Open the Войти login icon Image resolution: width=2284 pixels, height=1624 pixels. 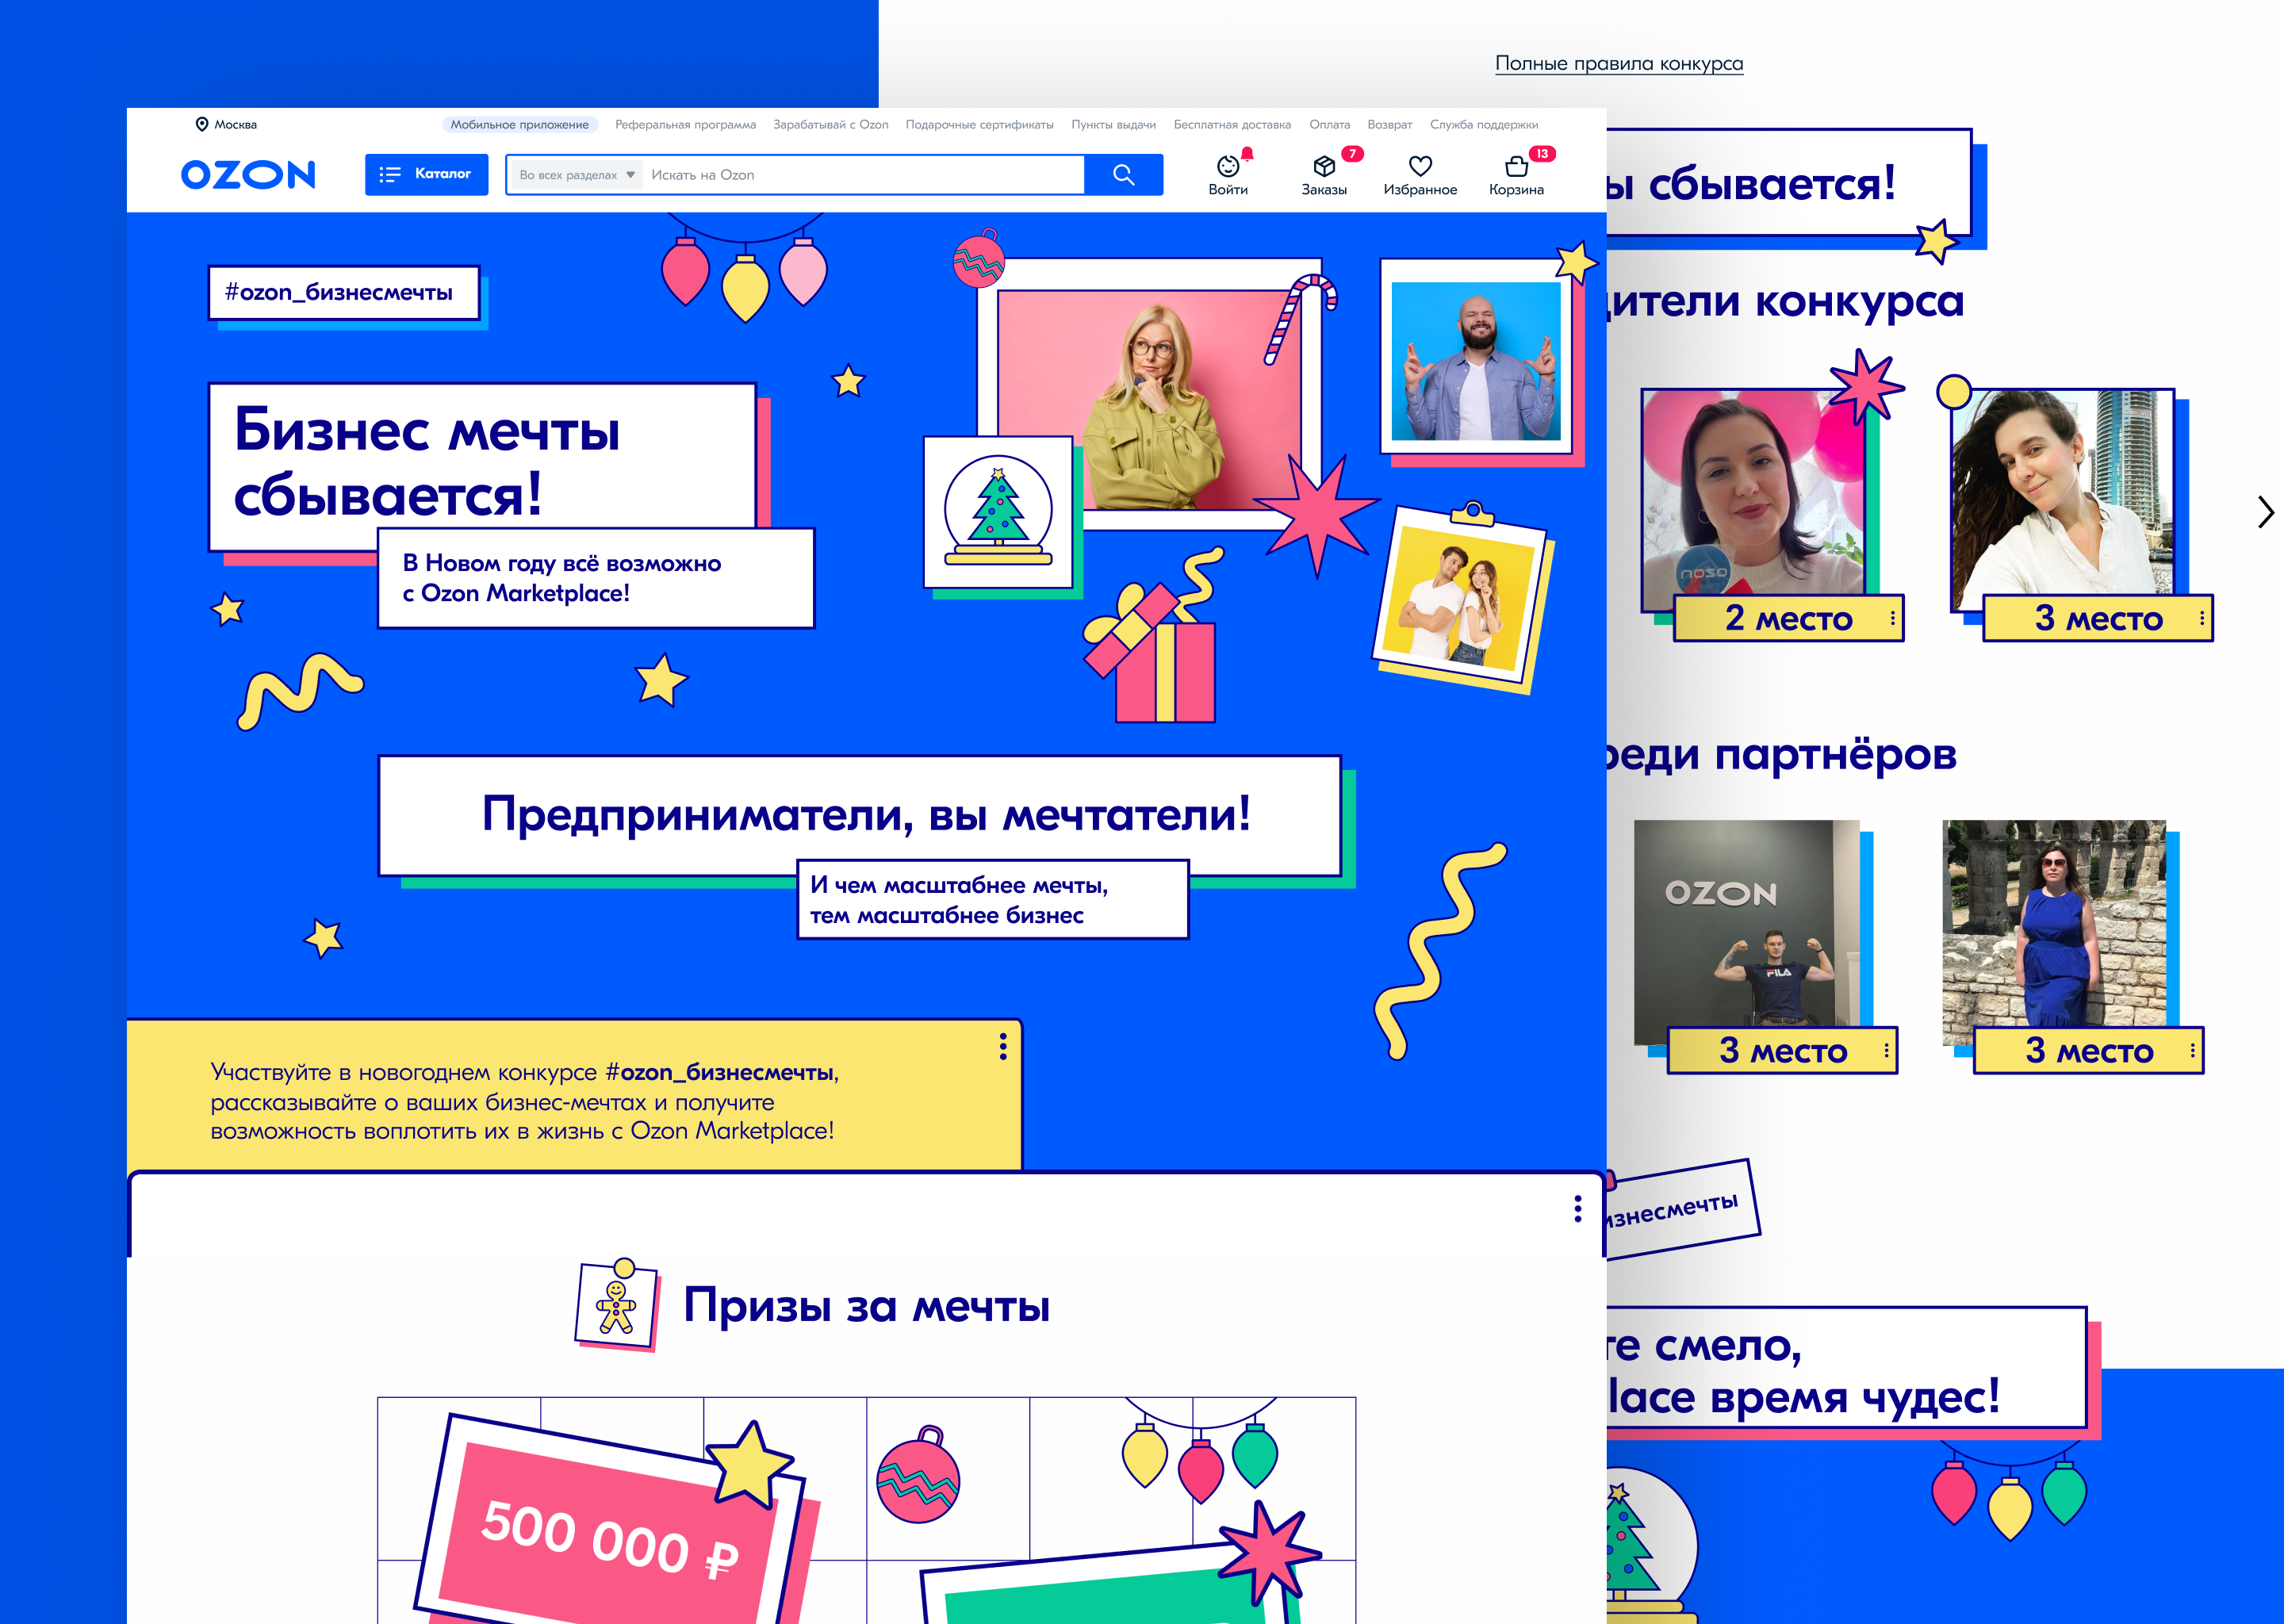(x=1228, y=167)
